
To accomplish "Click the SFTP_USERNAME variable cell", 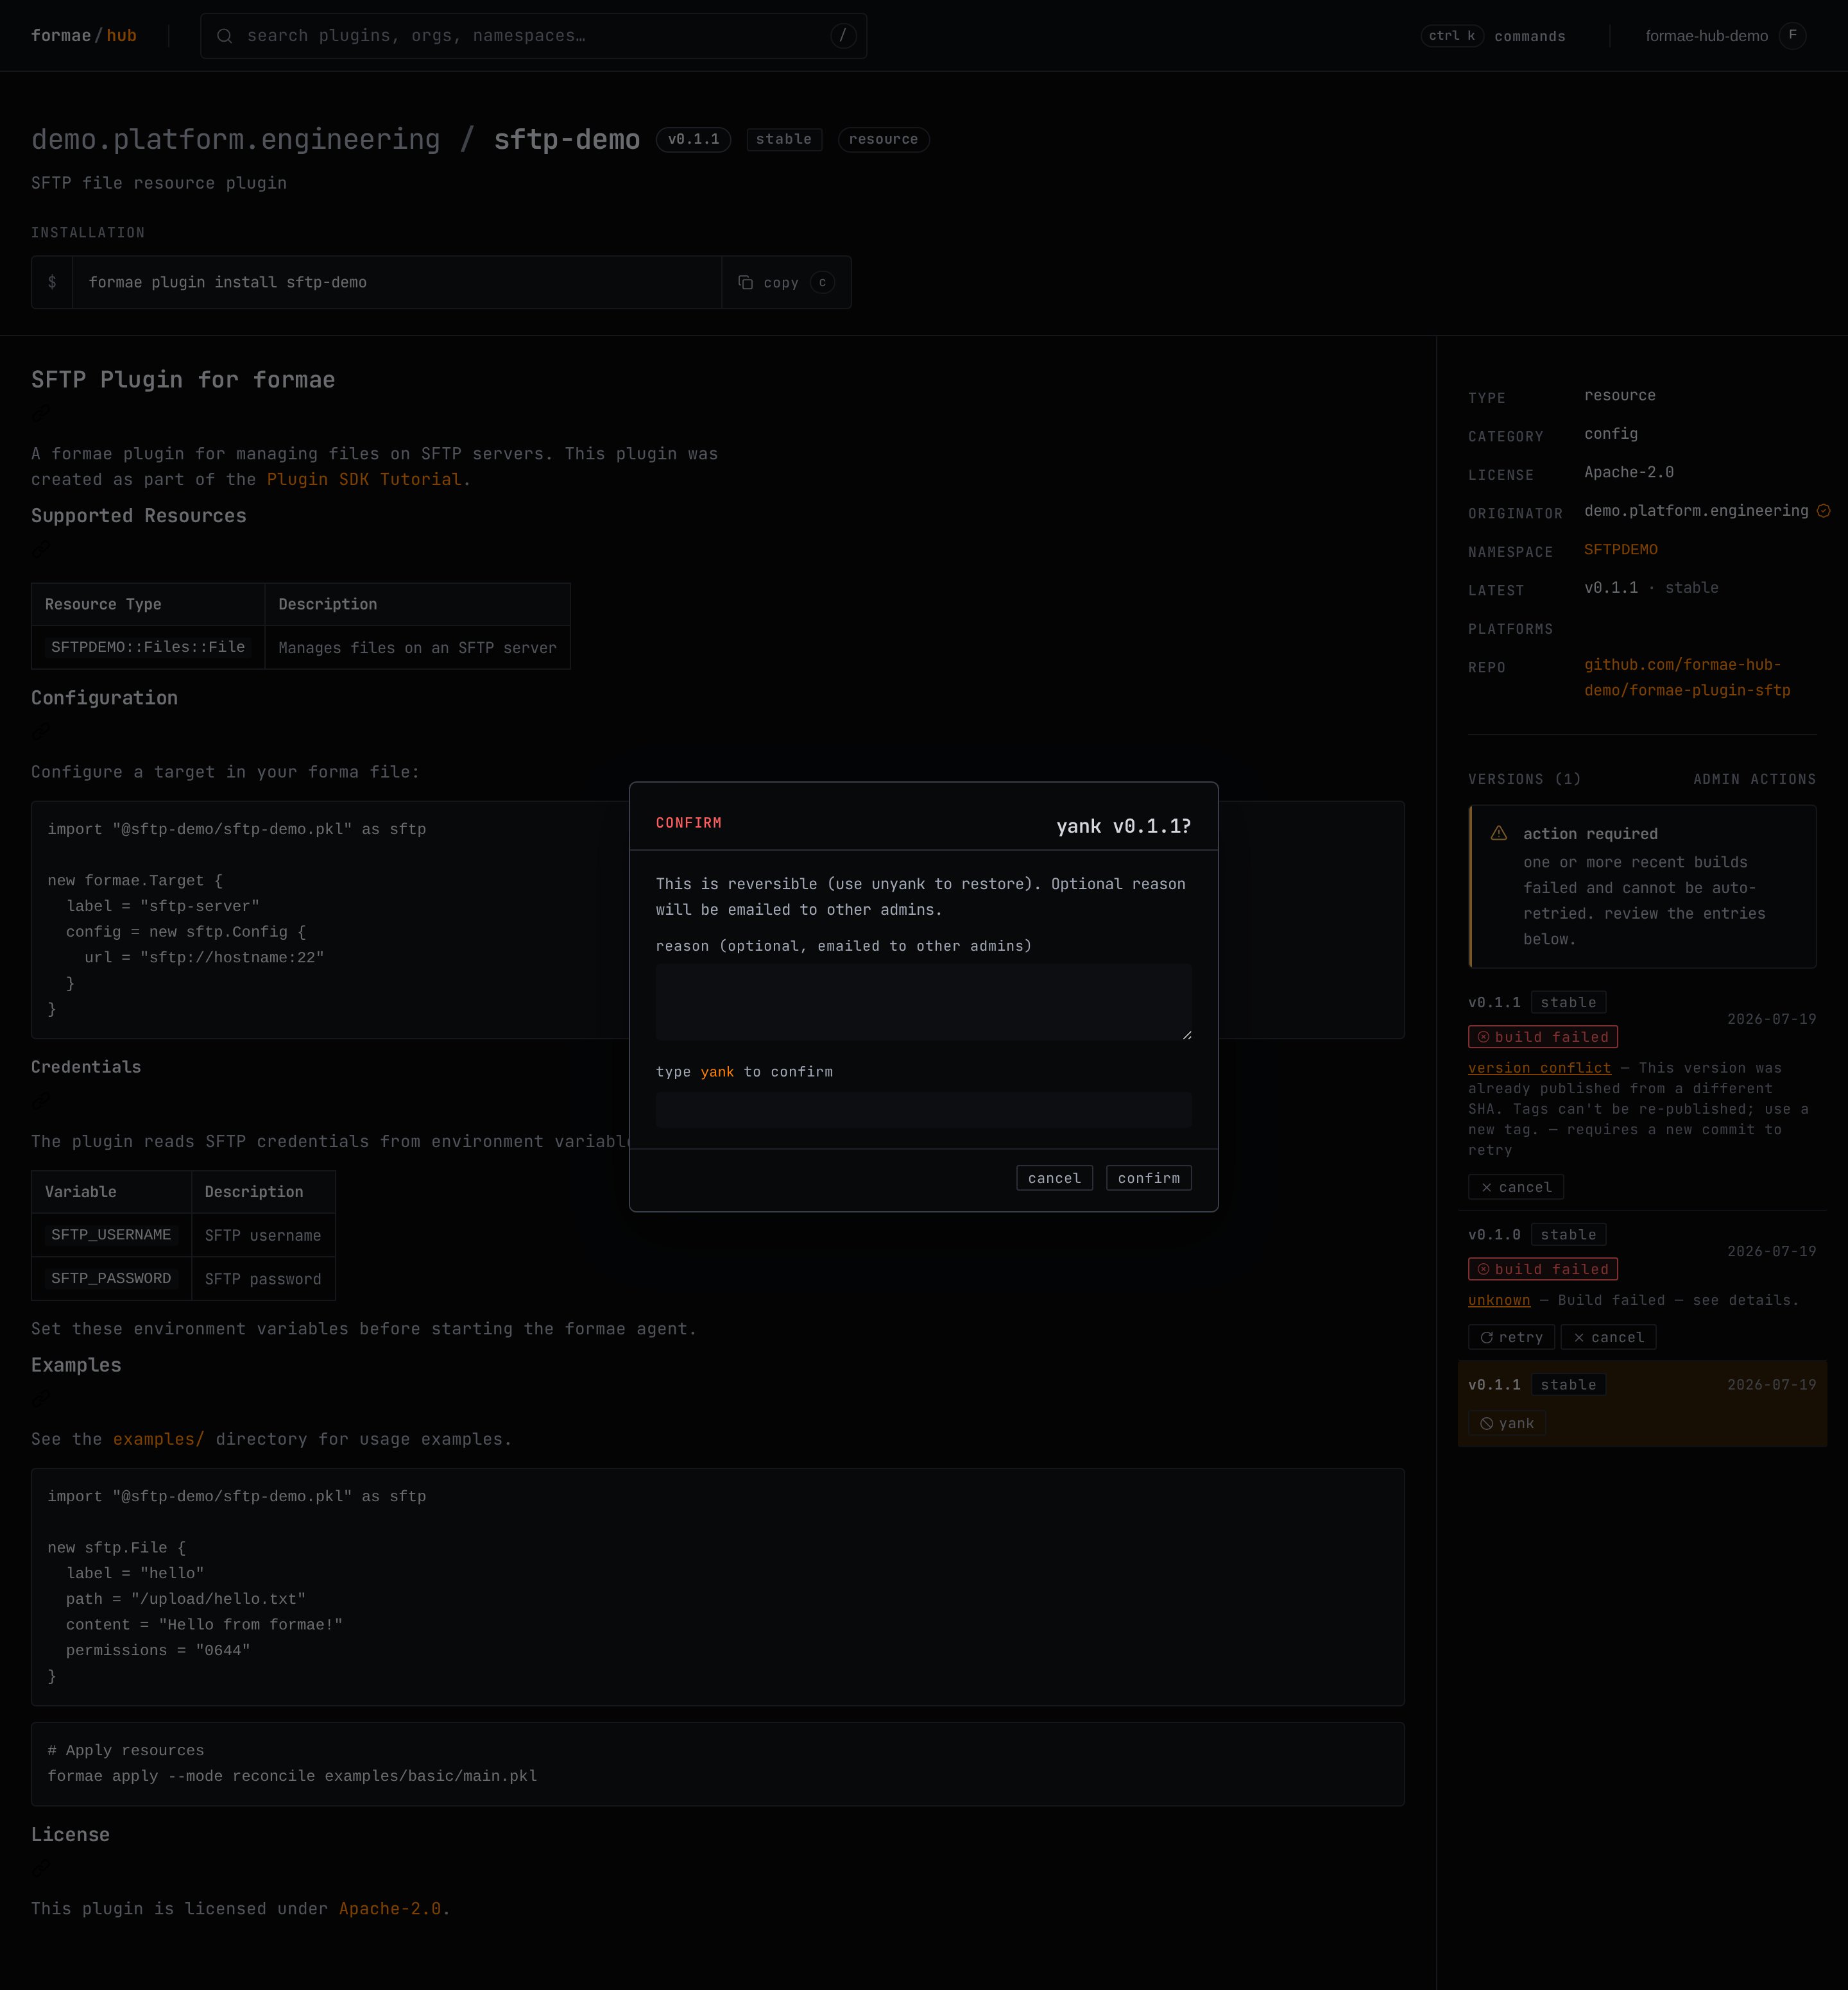I will coord(111,1235).
